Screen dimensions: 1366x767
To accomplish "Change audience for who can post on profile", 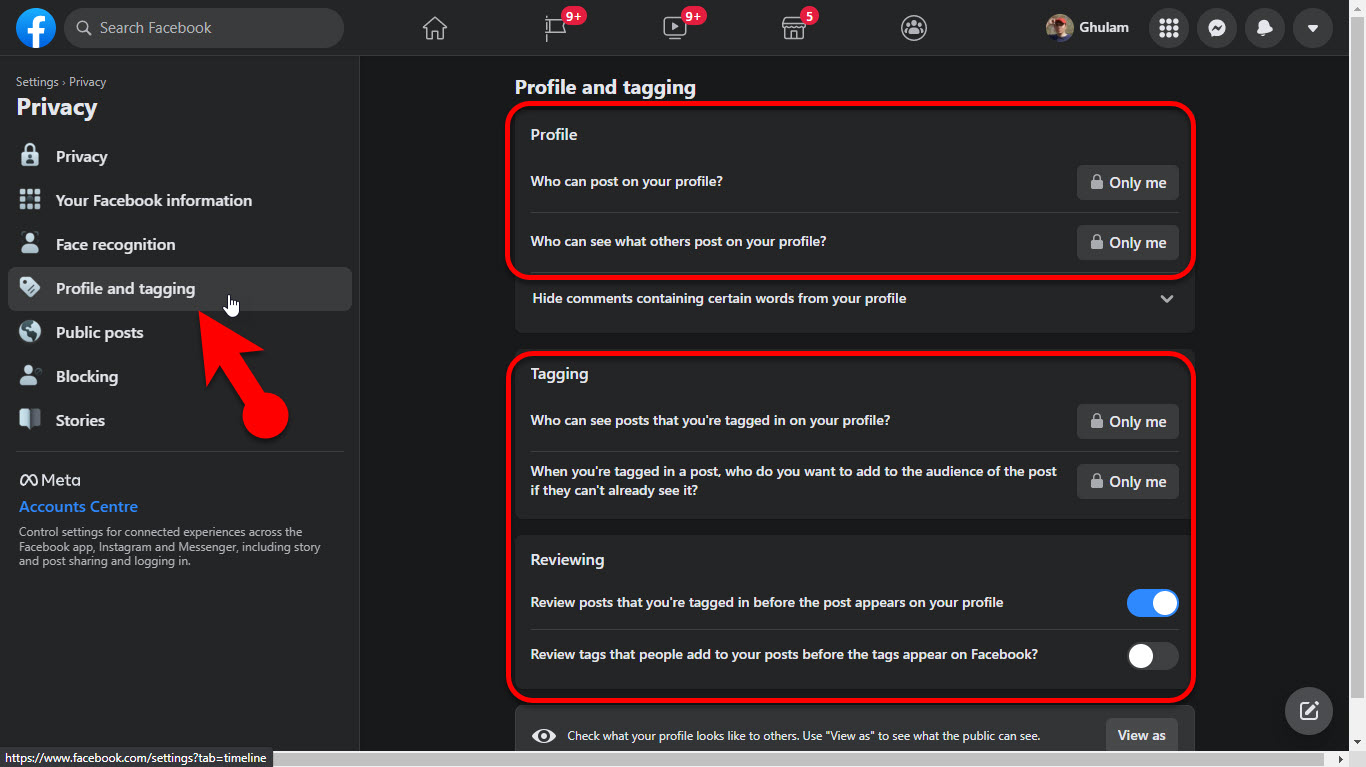I will 1127,183.
